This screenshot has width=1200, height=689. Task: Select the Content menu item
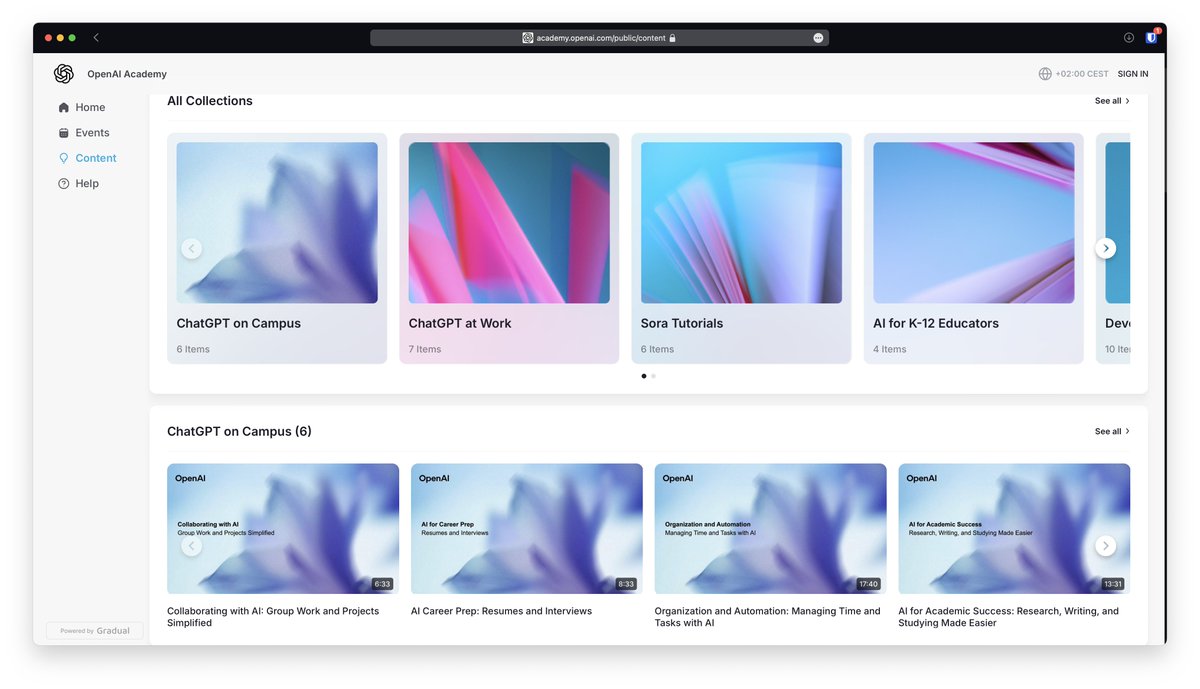point(96,158)
